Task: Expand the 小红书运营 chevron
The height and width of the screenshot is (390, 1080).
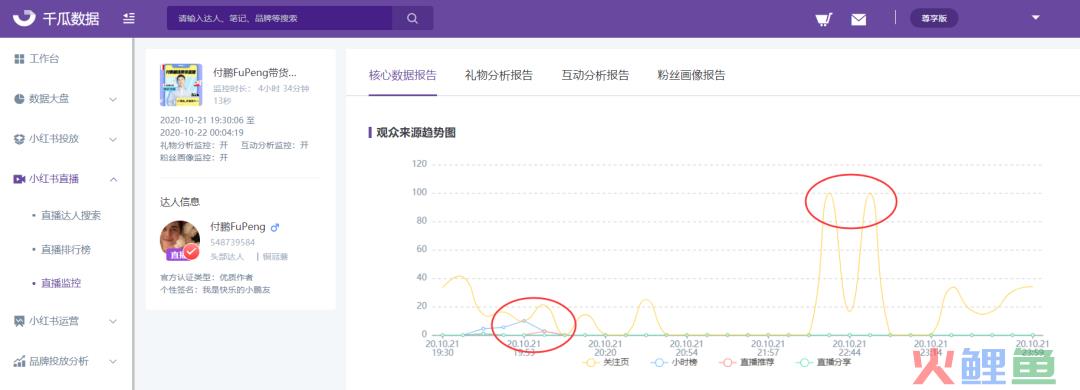Action: coord(113,322)
